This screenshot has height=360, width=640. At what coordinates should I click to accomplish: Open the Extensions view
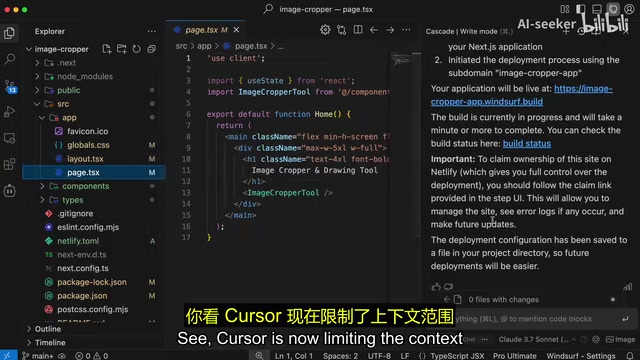[x=9, y=164]
